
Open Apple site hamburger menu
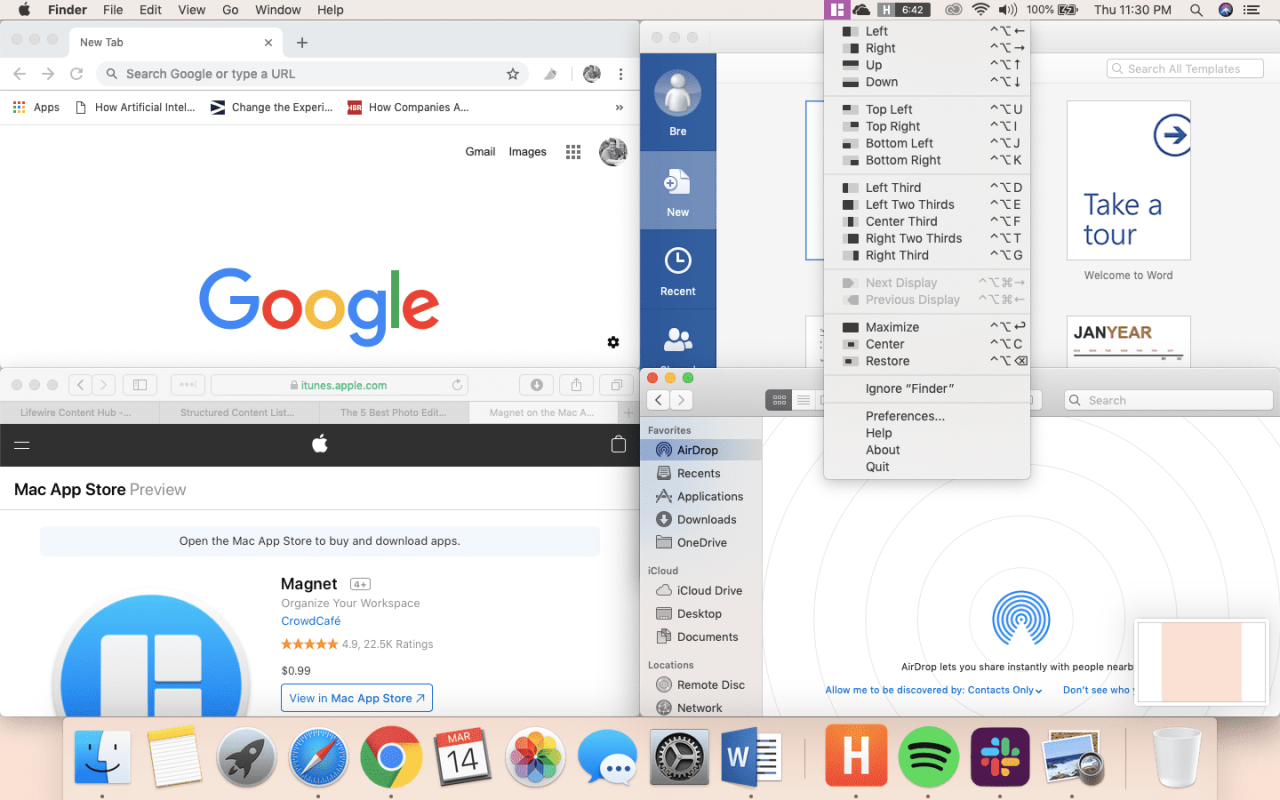[22, 445]
